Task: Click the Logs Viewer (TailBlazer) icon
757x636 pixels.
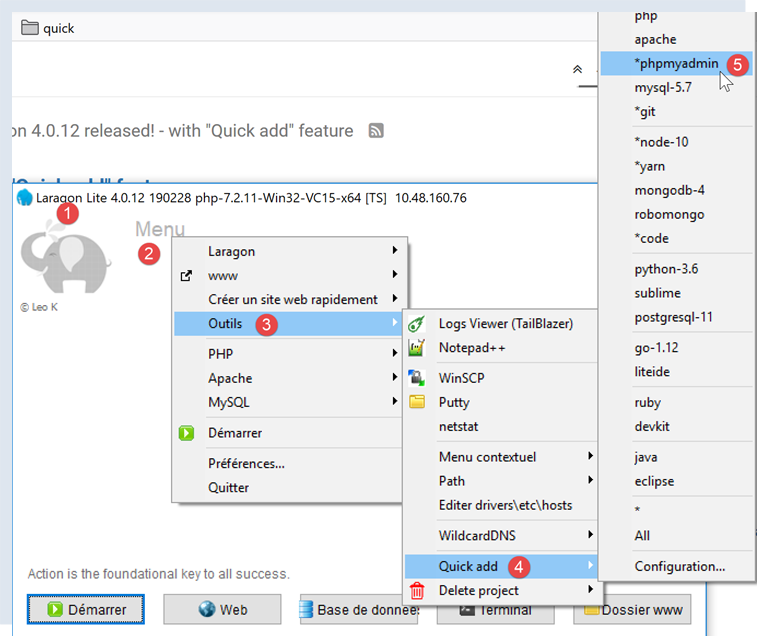Action: pyautogui.click(x=418, y=324)
